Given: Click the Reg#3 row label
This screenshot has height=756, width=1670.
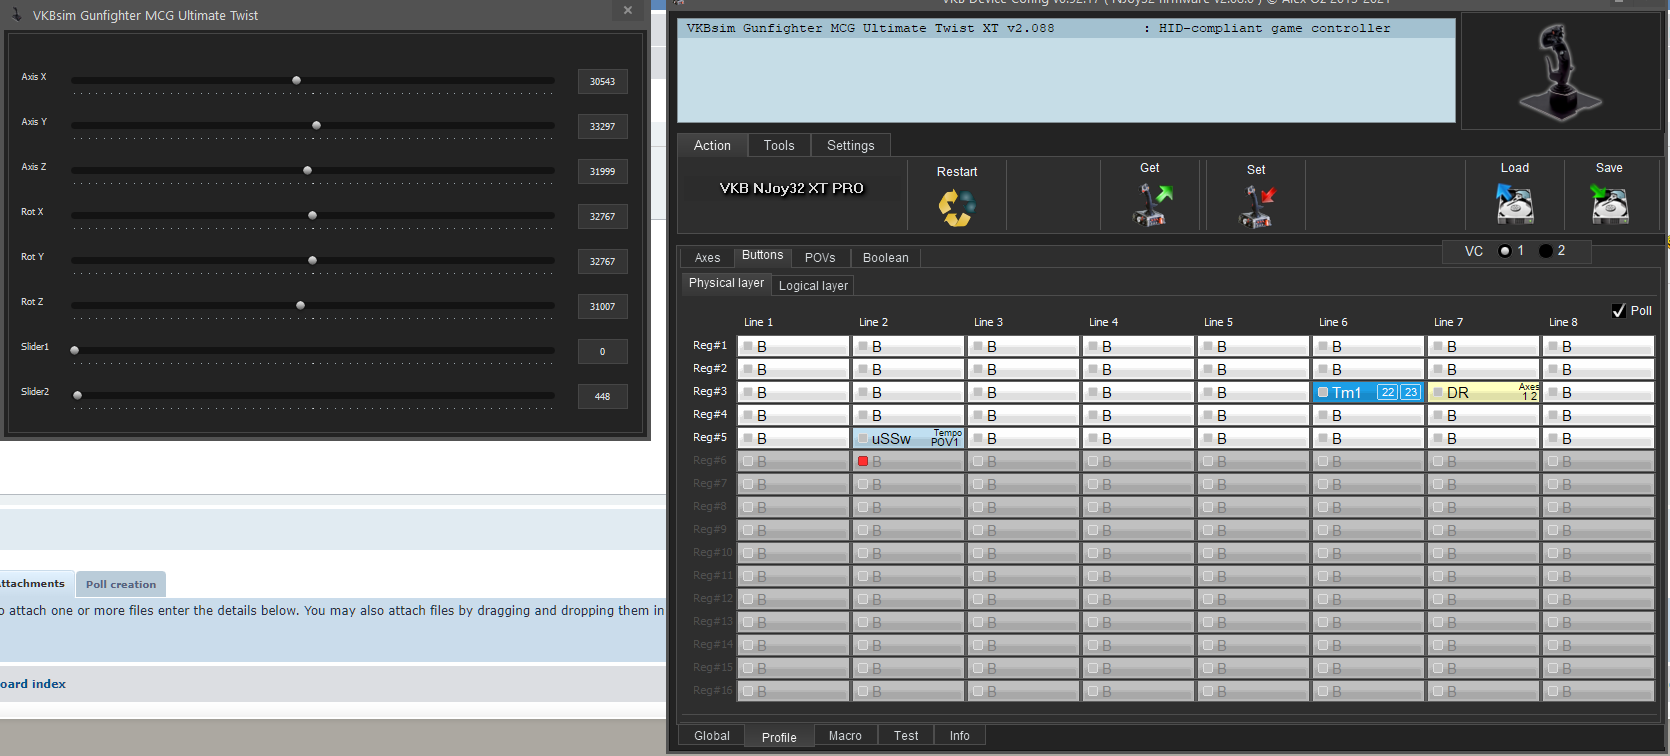Looking at the screenshot, I should click(710, 391).
